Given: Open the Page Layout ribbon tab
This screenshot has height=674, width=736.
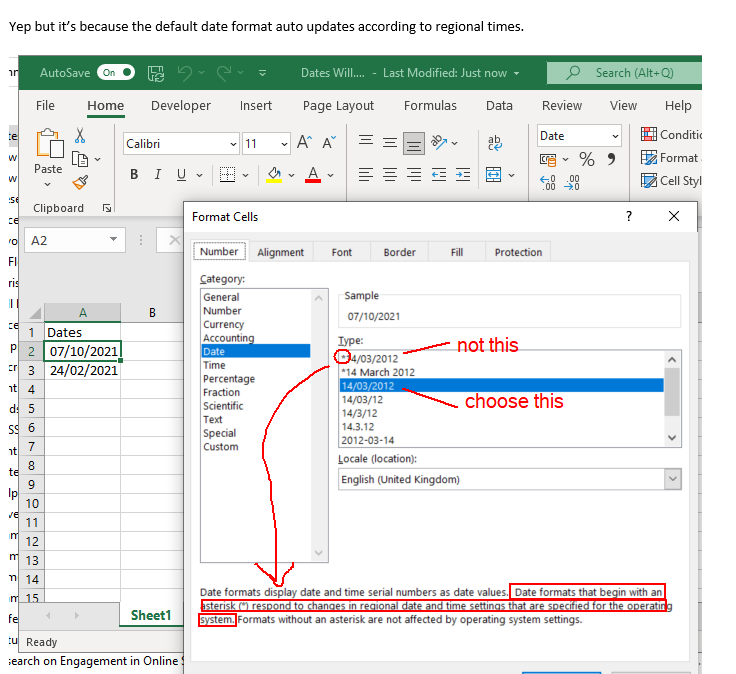Looking at the screenshot, I should pos(338,105).
